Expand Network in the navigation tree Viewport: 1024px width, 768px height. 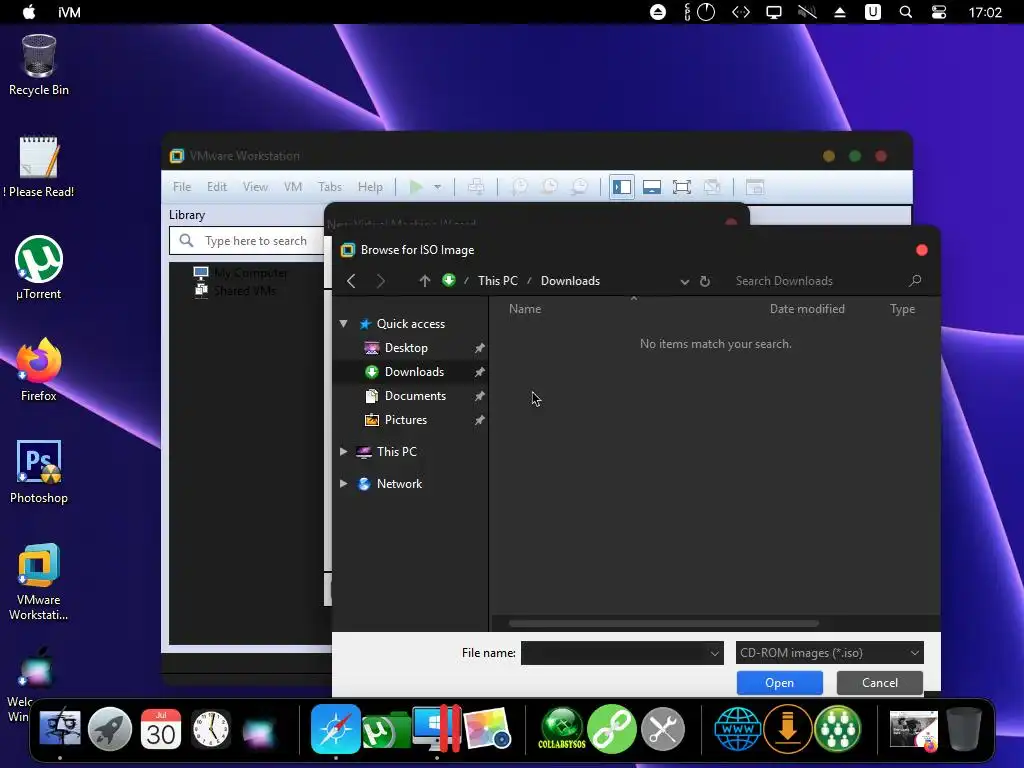[x=344, y=484]
